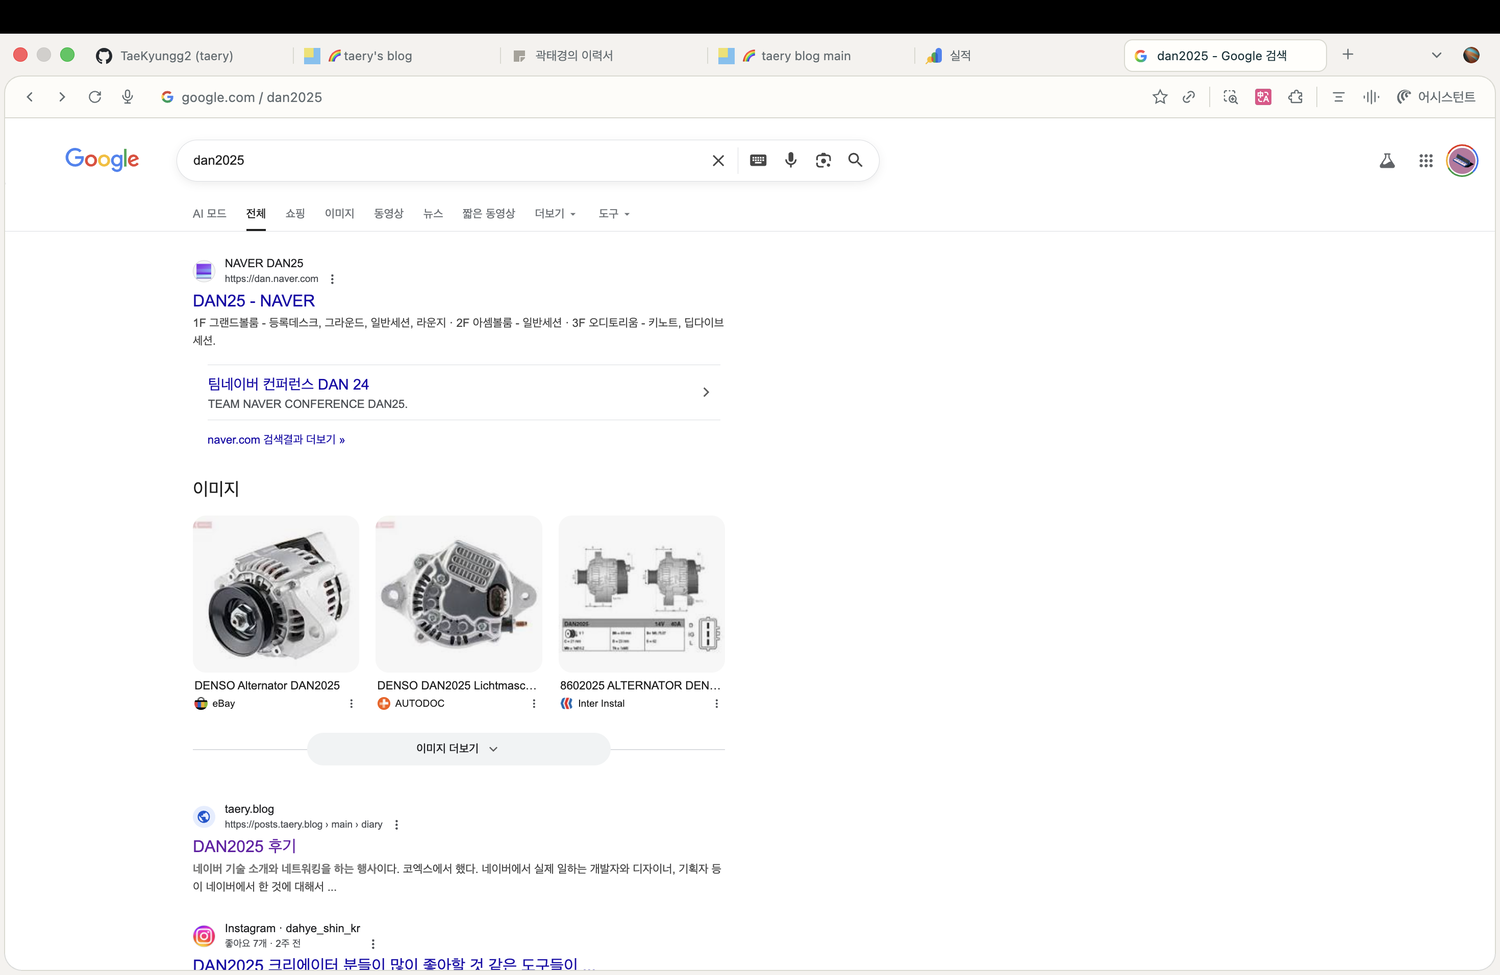Reload the current page
Screen dimensions: 1500x975
(x=95, y=97)
